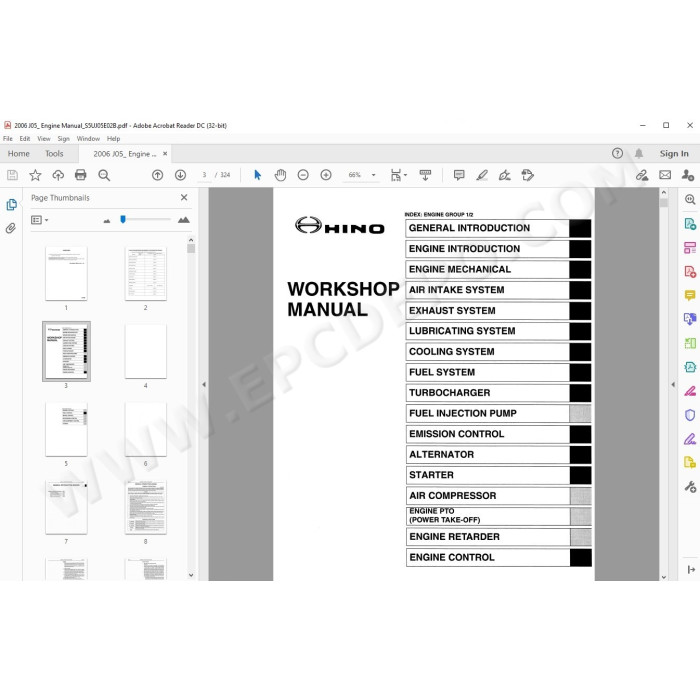
Task: Open help question mark icon
Action: [617, 154]
